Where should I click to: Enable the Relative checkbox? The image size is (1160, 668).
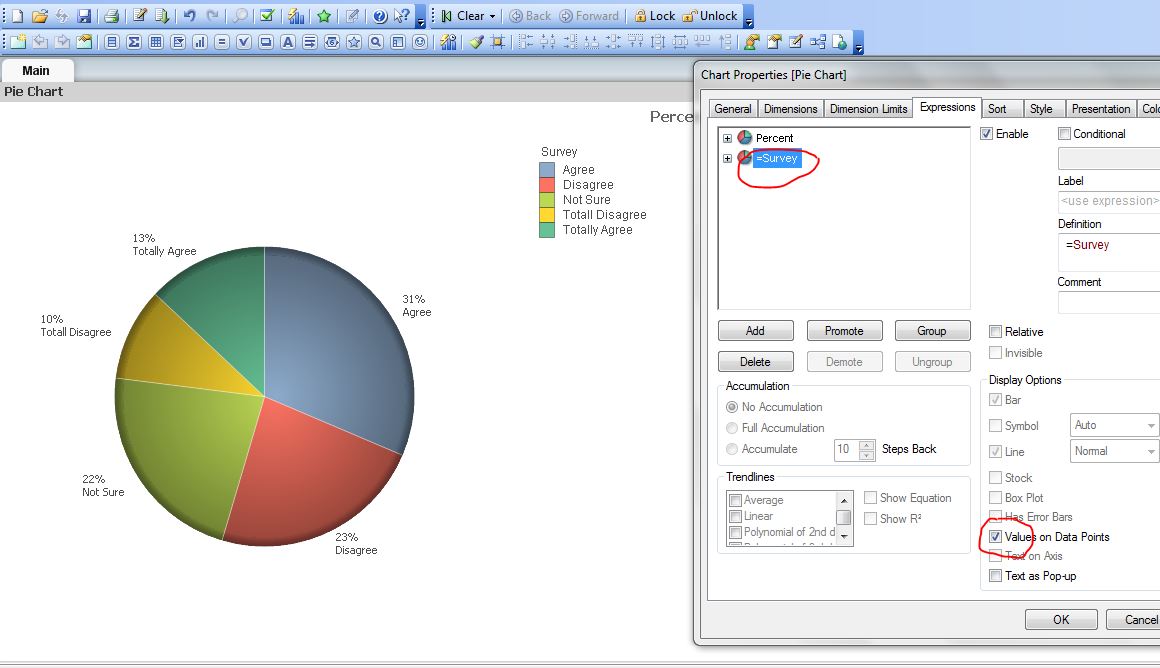pyautogui.click(x=996, y=331)
